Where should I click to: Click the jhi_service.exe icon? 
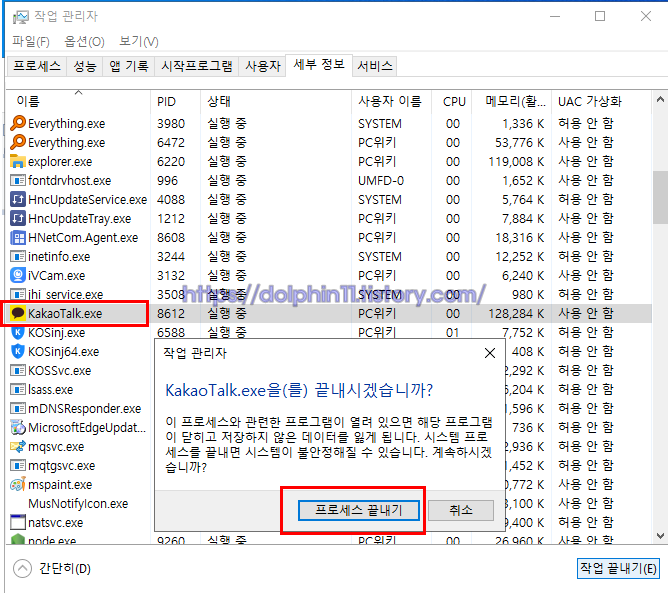click(x=17, y=294)
